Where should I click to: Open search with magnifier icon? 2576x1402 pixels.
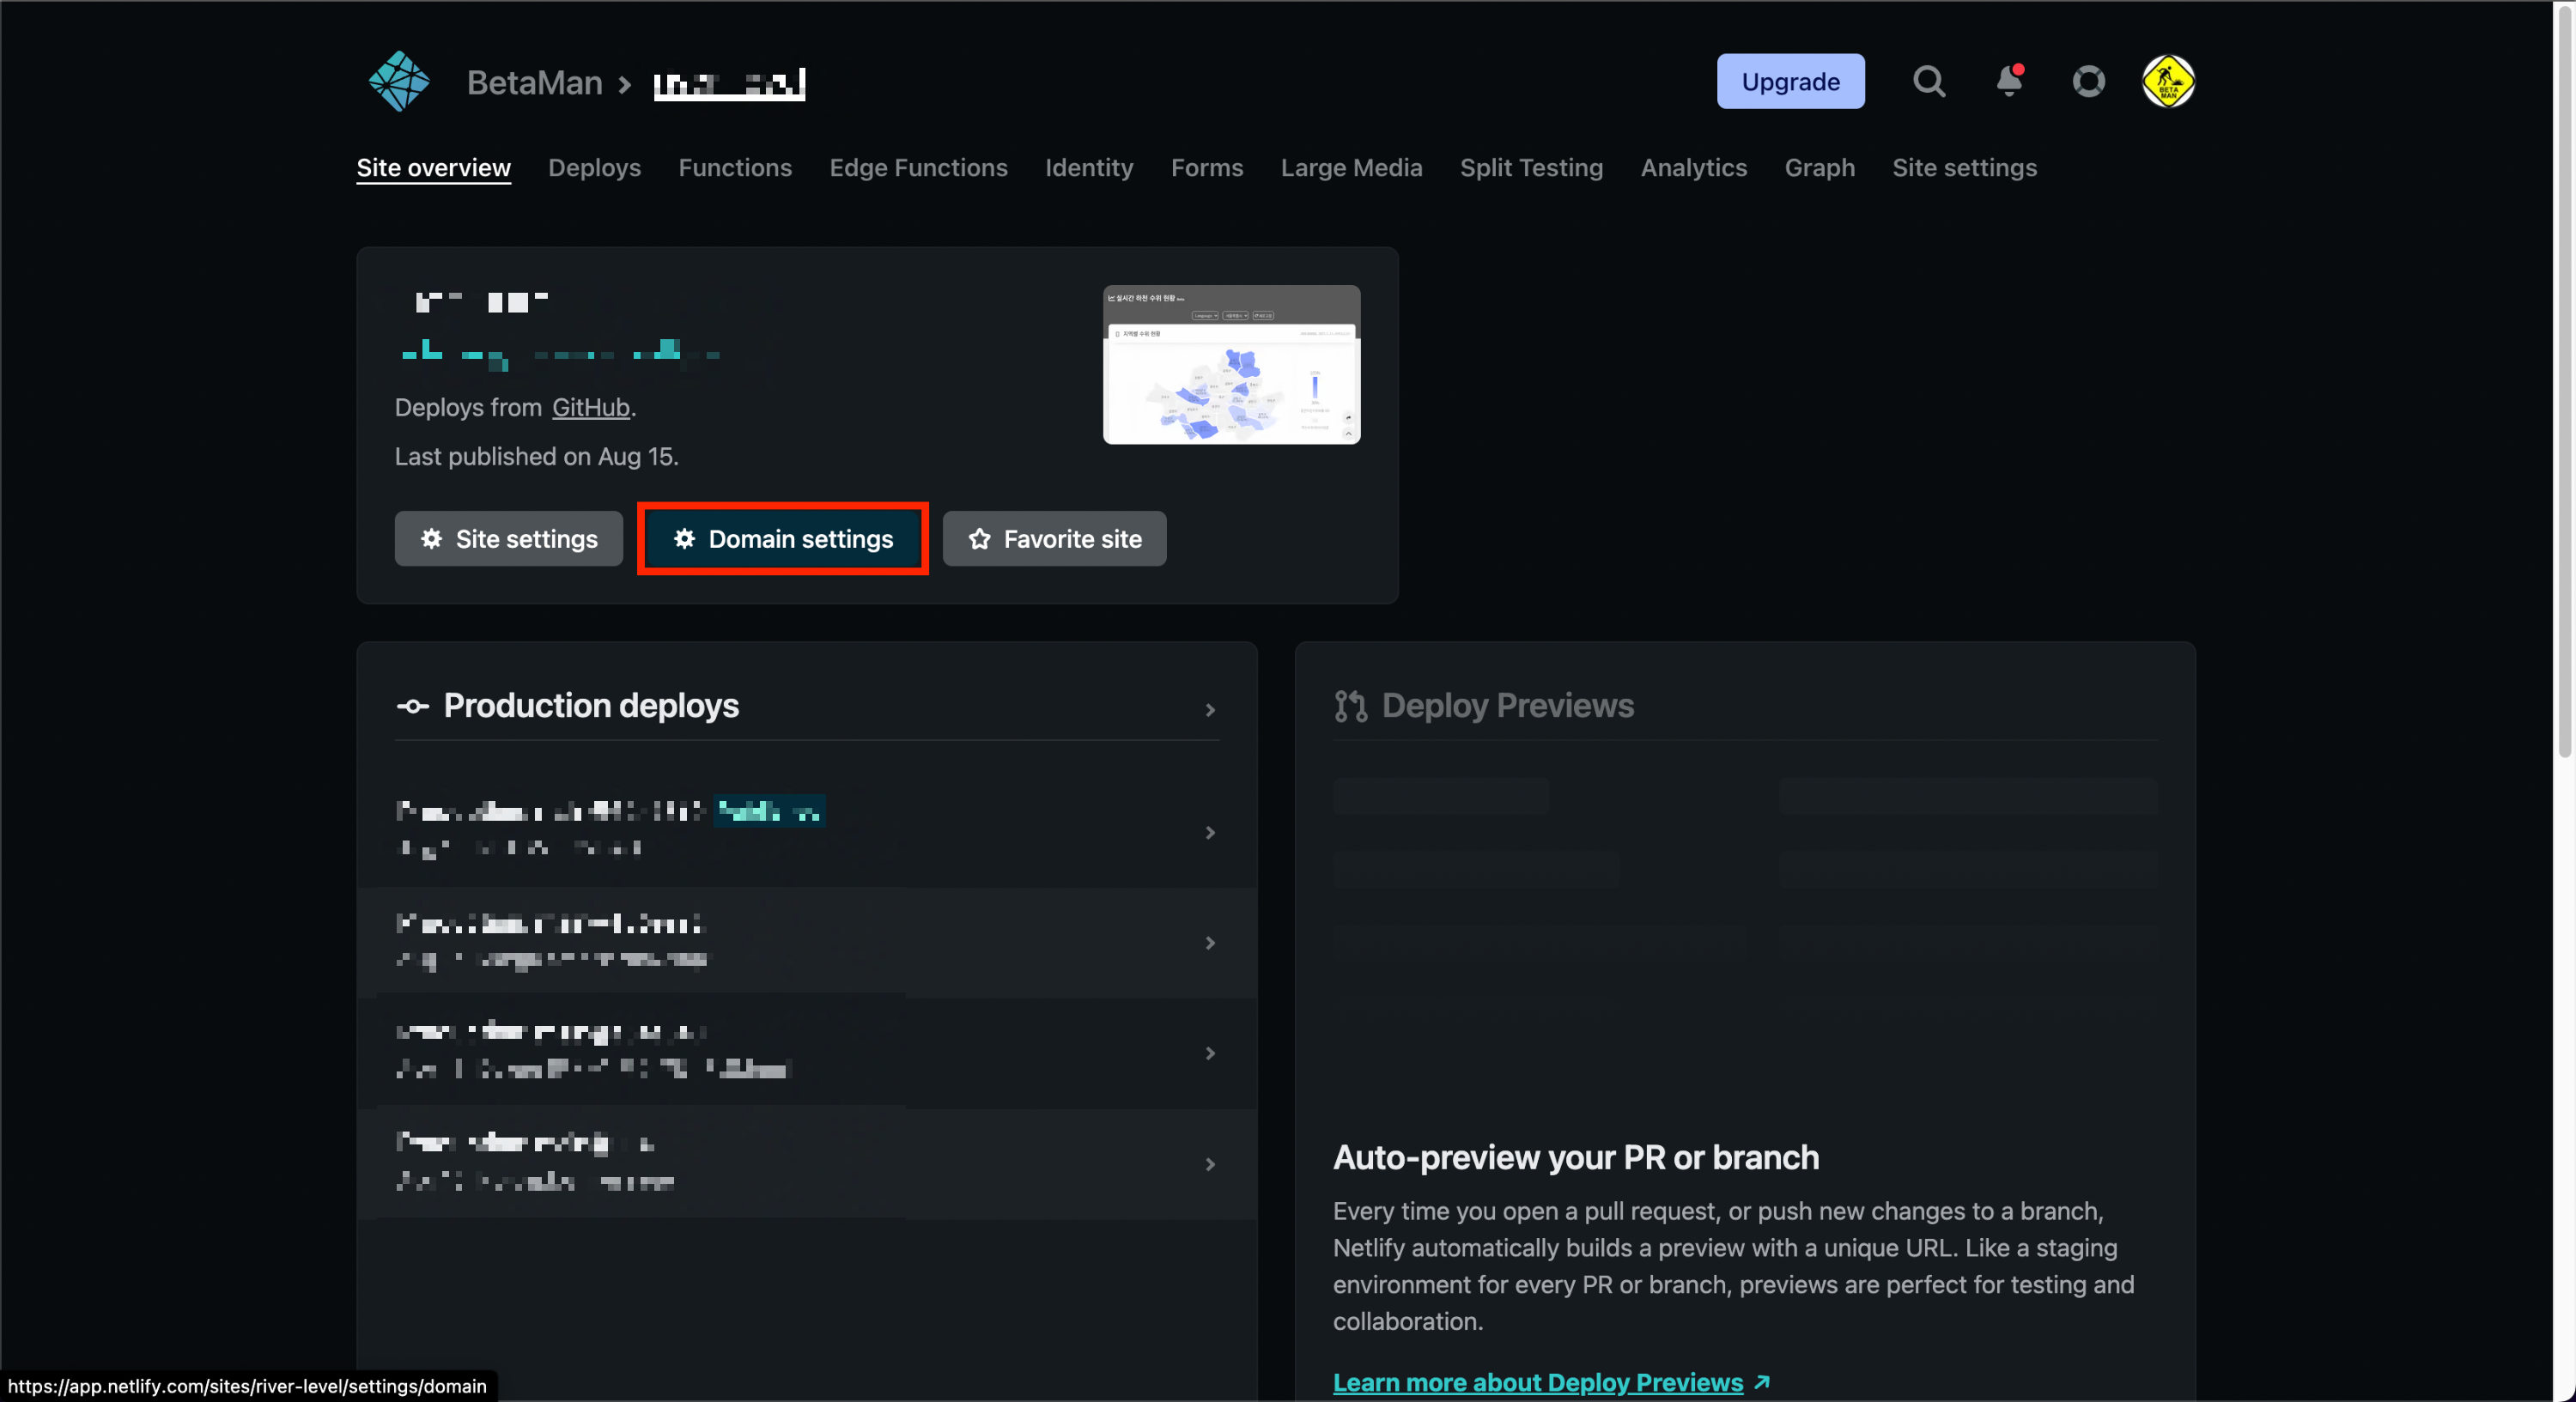(1929, 81)
